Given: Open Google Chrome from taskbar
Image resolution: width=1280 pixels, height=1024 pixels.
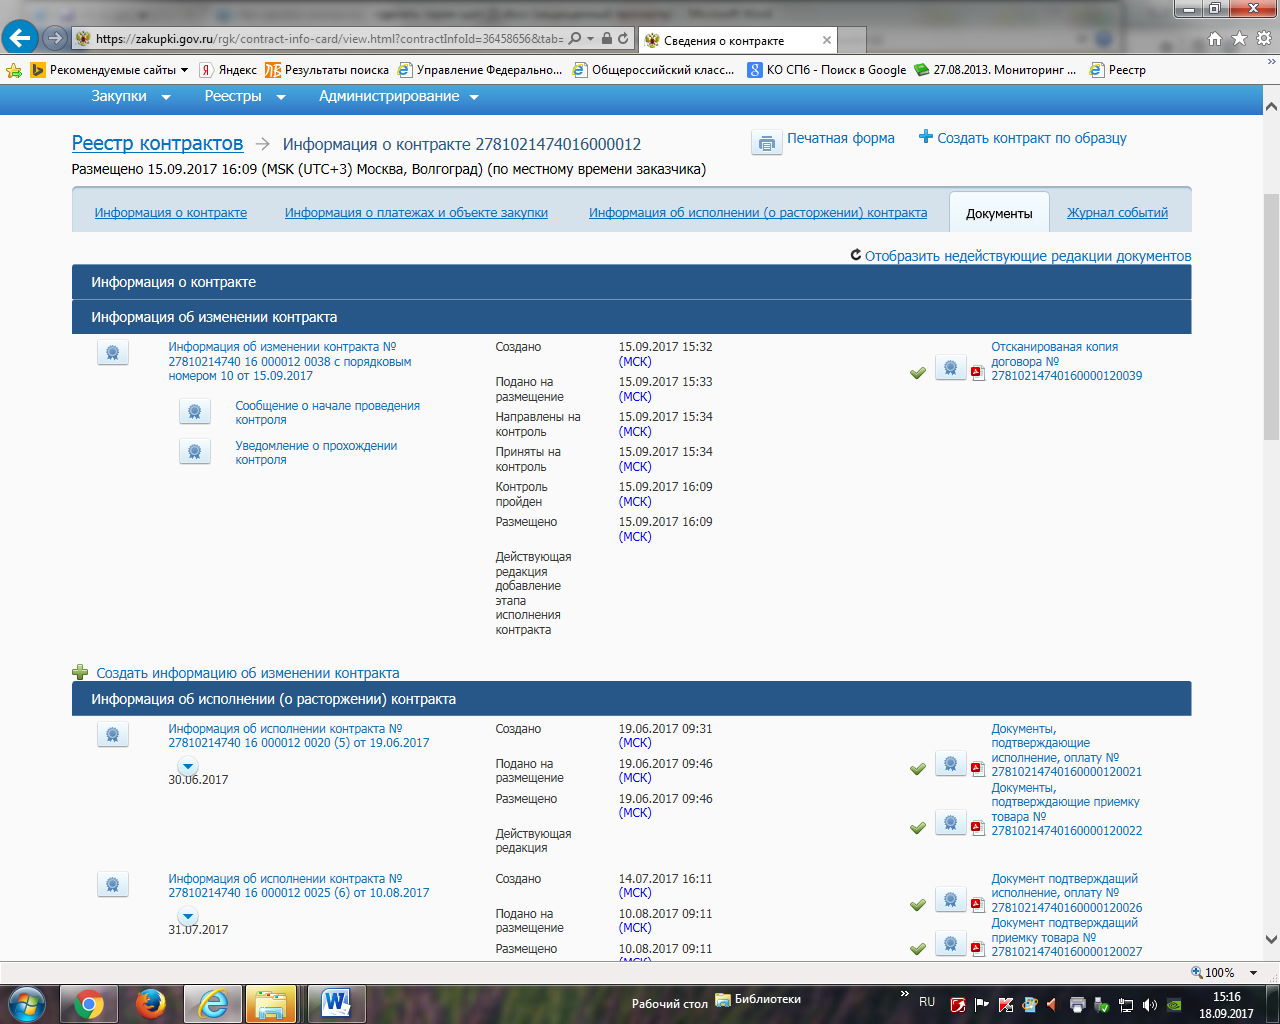Looking at the screenshot, I should pyautogui.click(x=88, y=1003).
